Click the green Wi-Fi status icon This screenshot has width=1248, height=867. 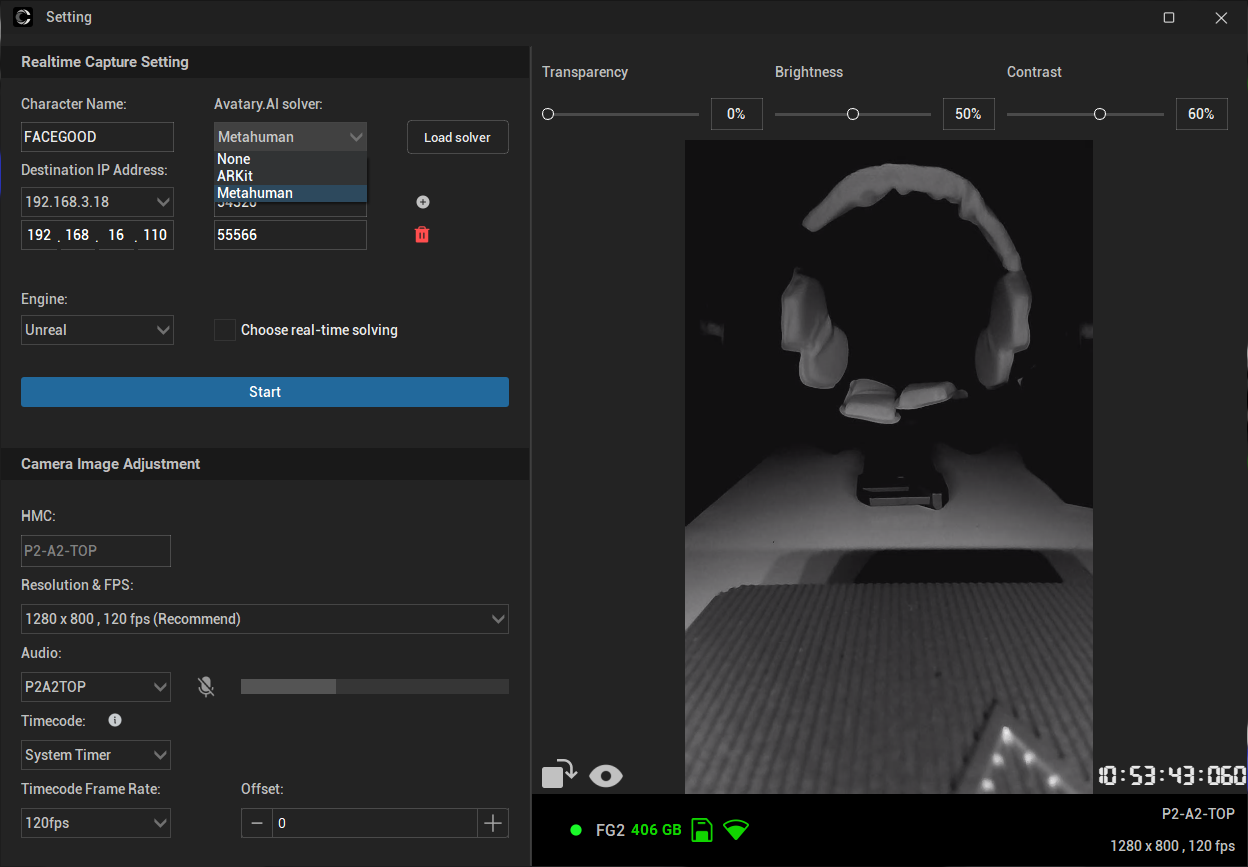point(736,830)
